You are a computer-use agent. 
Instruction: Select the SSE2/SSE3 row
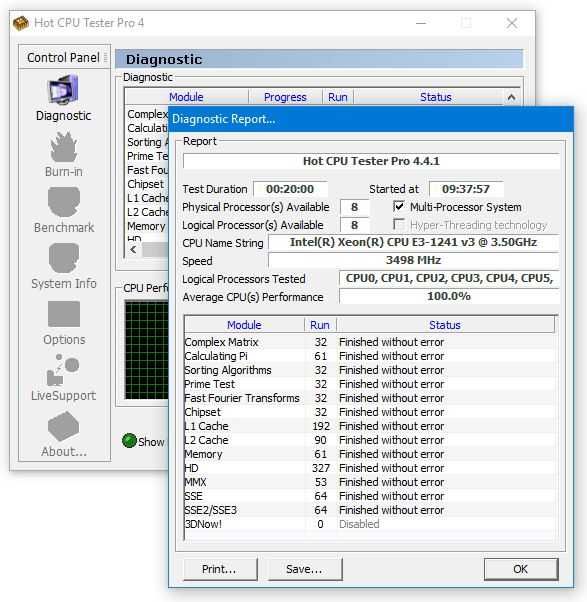[x=370, y=510]
